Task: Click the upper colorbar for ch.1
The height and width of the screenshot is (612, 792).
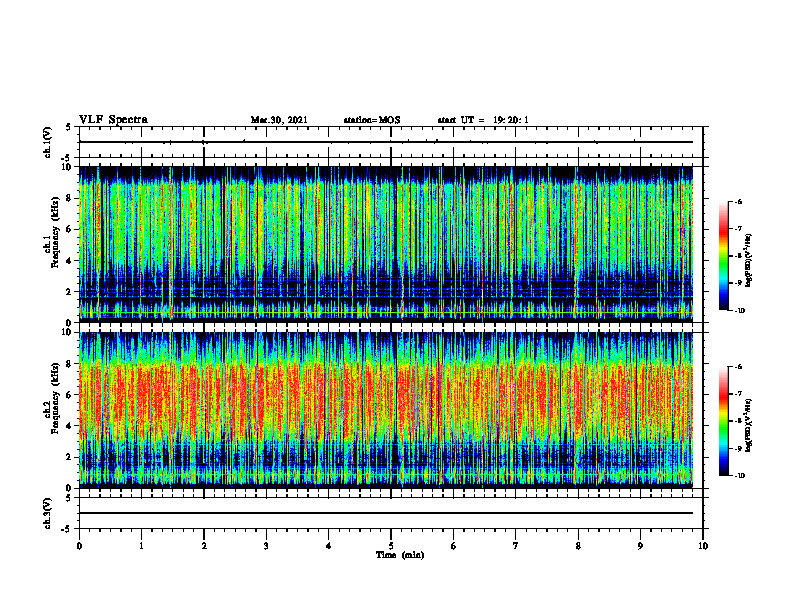Action: coord(724,256)
